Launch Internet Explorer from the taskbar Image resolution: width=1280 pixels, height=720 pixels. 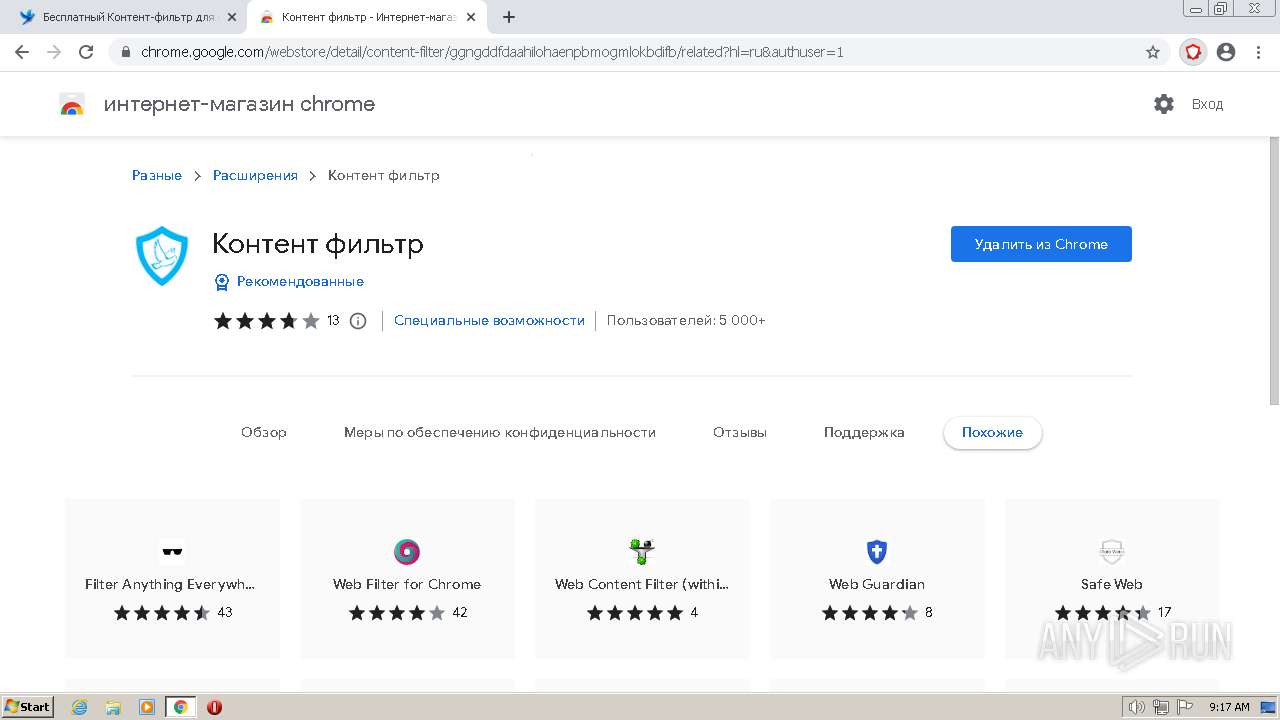tap(79, 707)
